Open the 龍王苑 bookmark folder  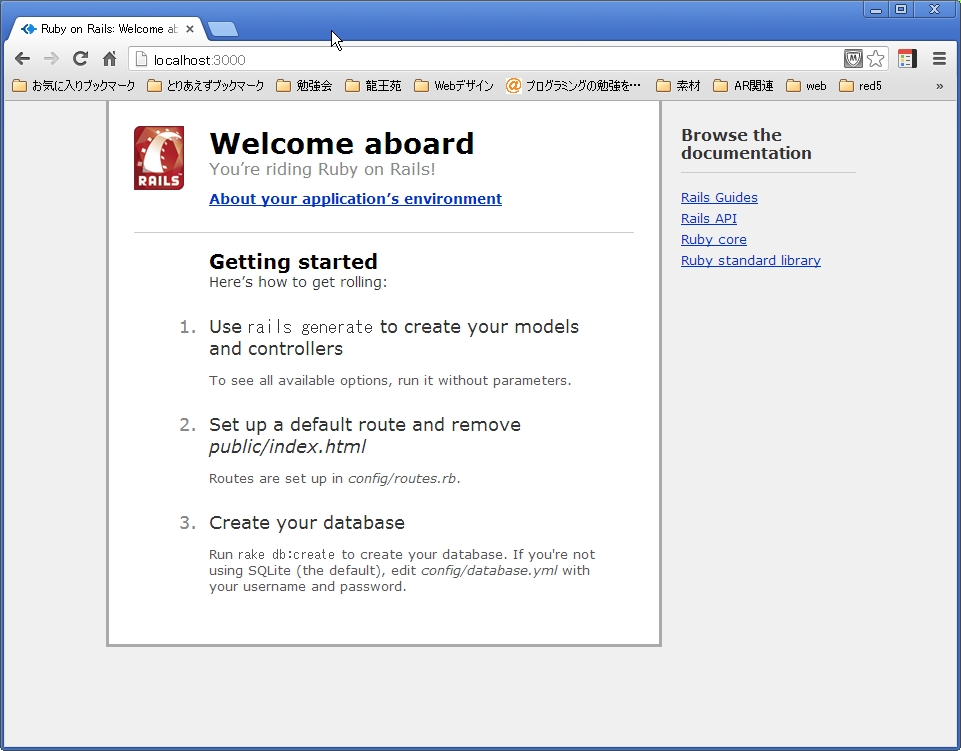pyautogui.click(x=373, y=86)
